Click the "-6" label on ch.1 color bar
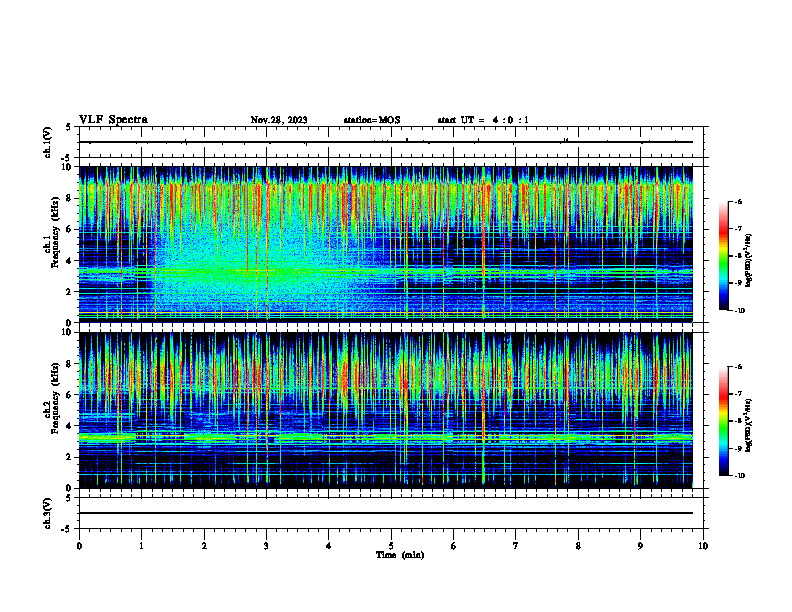The height and width of the screenshot is (612, 792). coord(738,201)
